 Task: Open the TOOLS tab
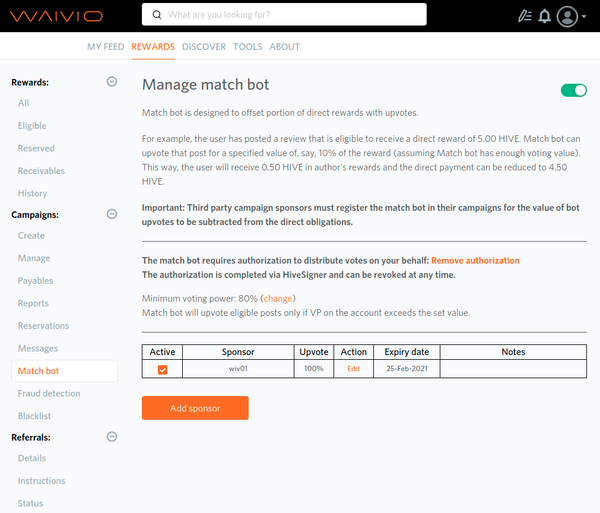pos(248,47)
